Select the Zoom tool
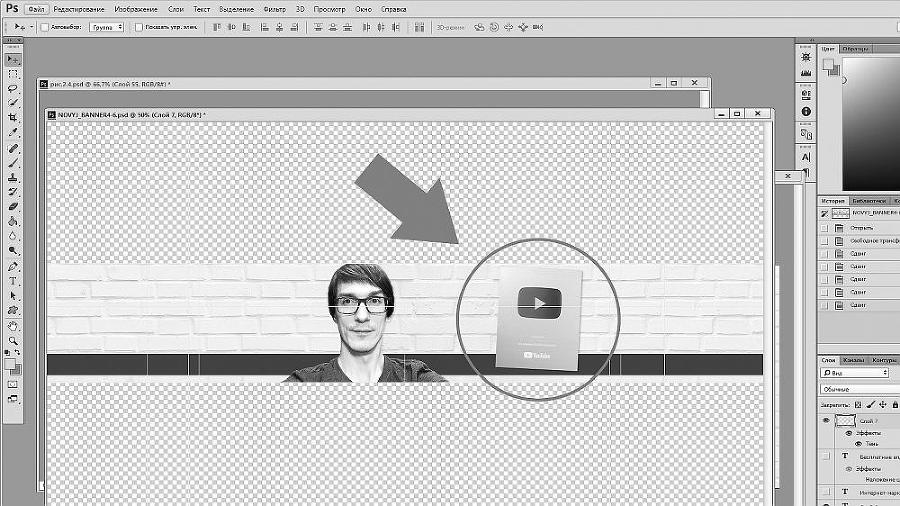The width and height of the screenshot is (900, 506). (x=13, y=341)
